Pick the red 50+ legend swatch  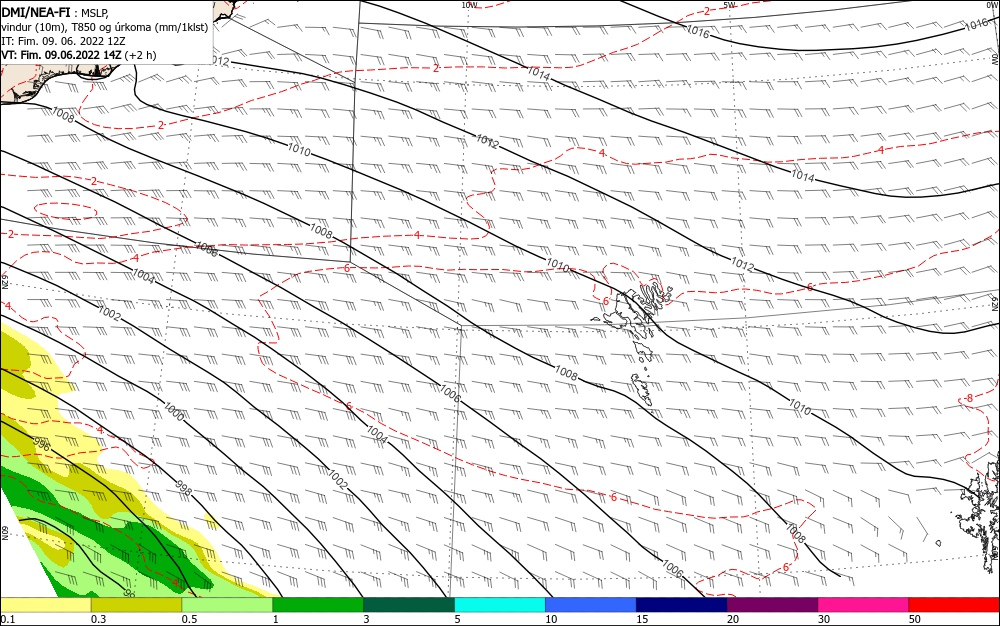[954, 605]
